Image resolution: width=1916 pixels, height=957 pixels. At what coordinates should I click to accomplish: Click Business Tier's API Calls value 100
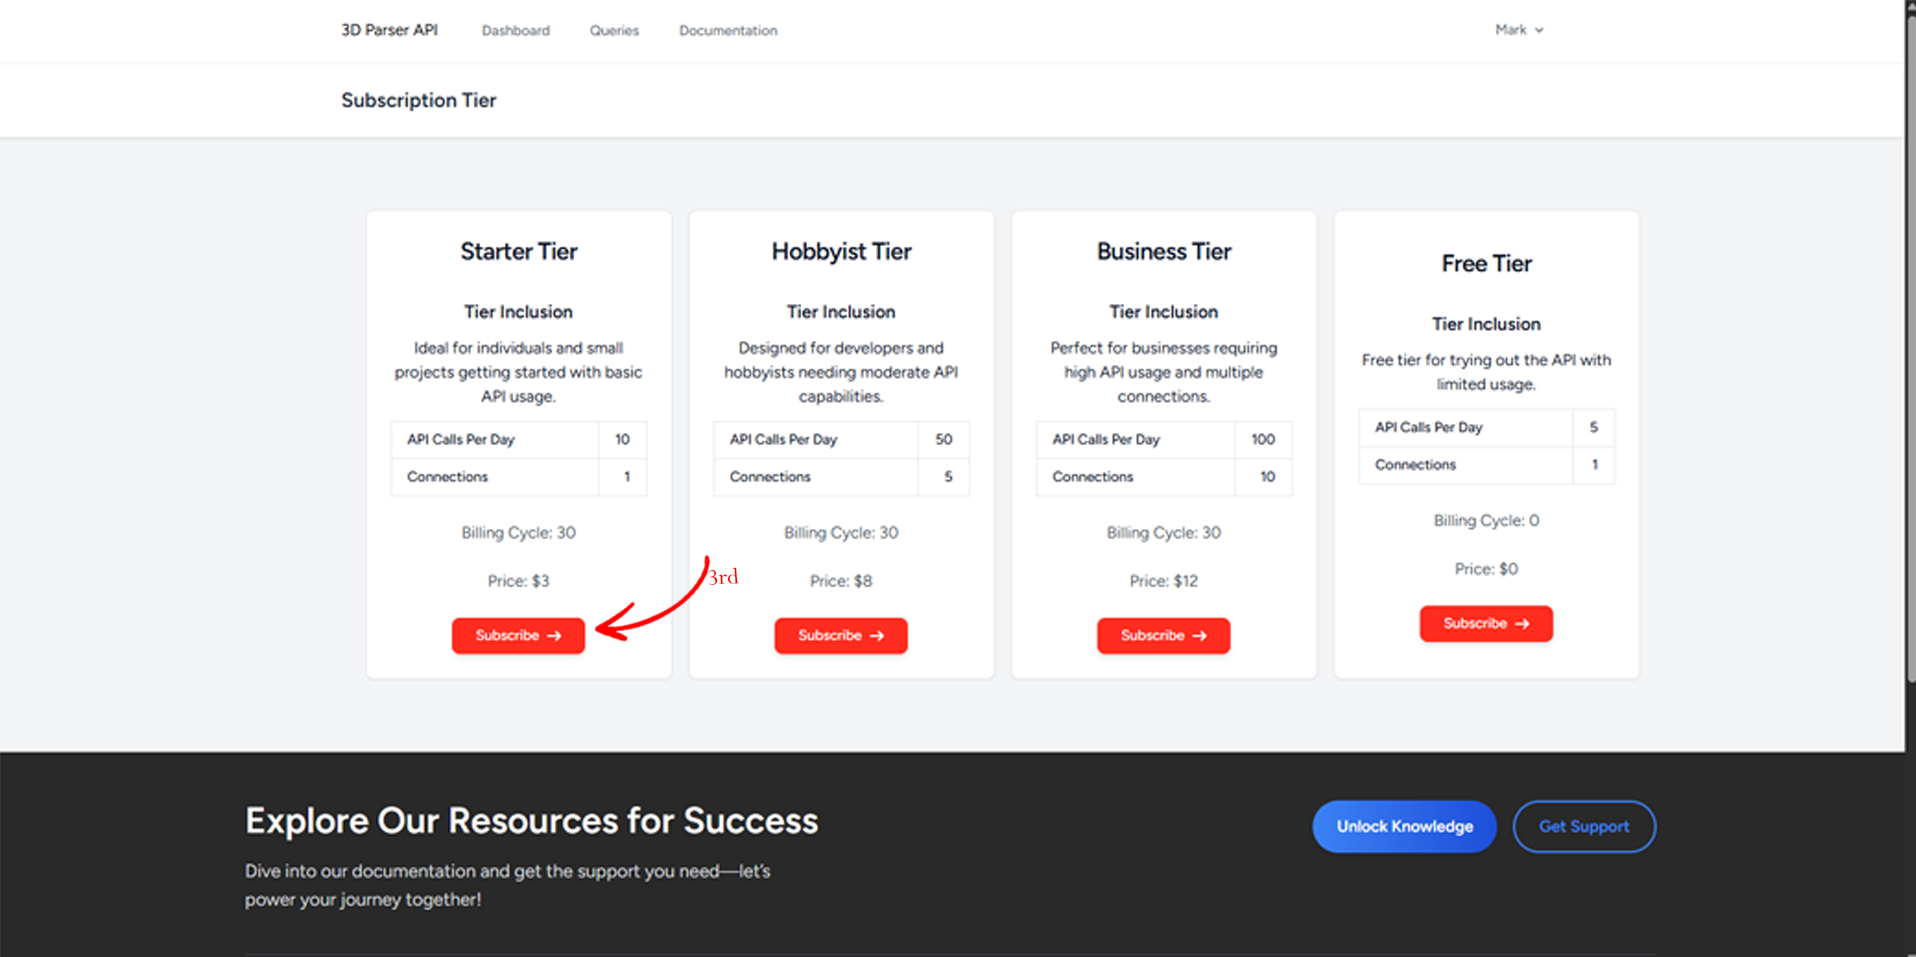tap(1263, 440)
